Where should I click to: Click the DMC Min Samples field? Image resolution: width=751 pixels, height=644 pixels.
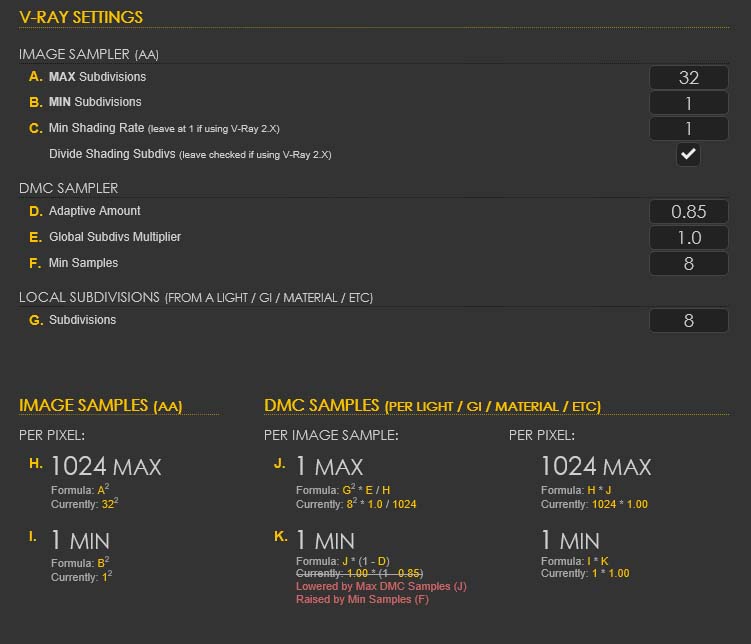click(x=688, y=264)
